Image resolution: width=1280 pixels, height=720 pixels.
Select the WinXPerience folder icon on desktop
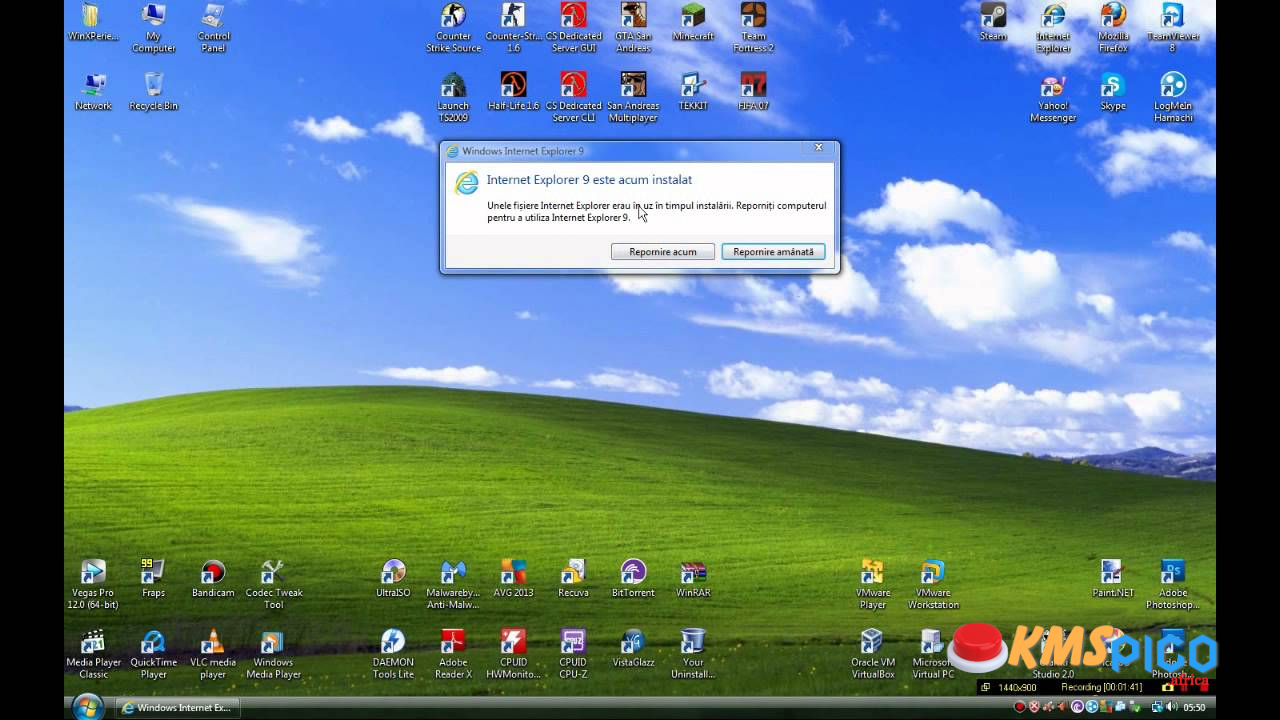click(91, 23)
